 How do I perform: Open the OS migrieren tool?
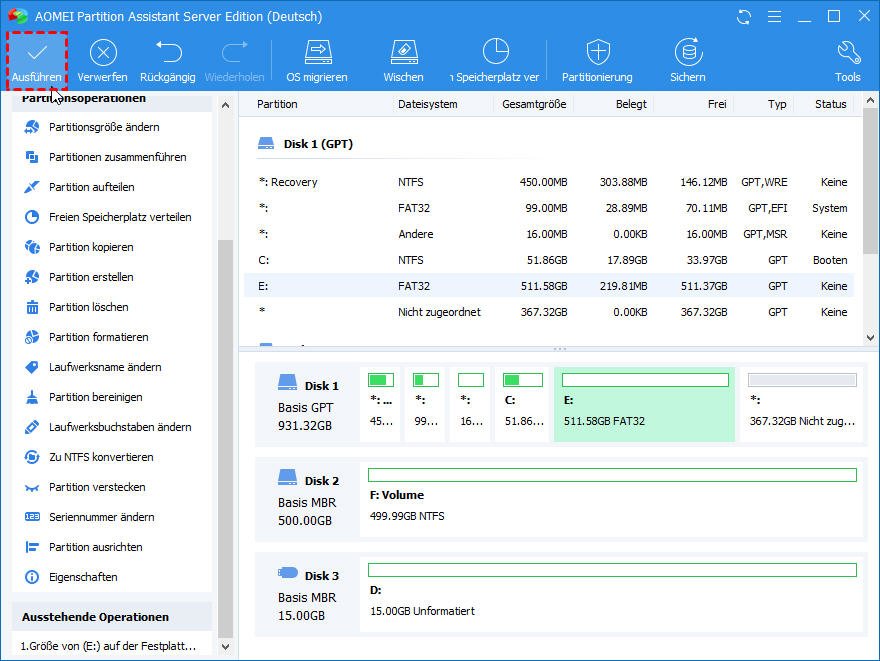[x=317, y=53]
